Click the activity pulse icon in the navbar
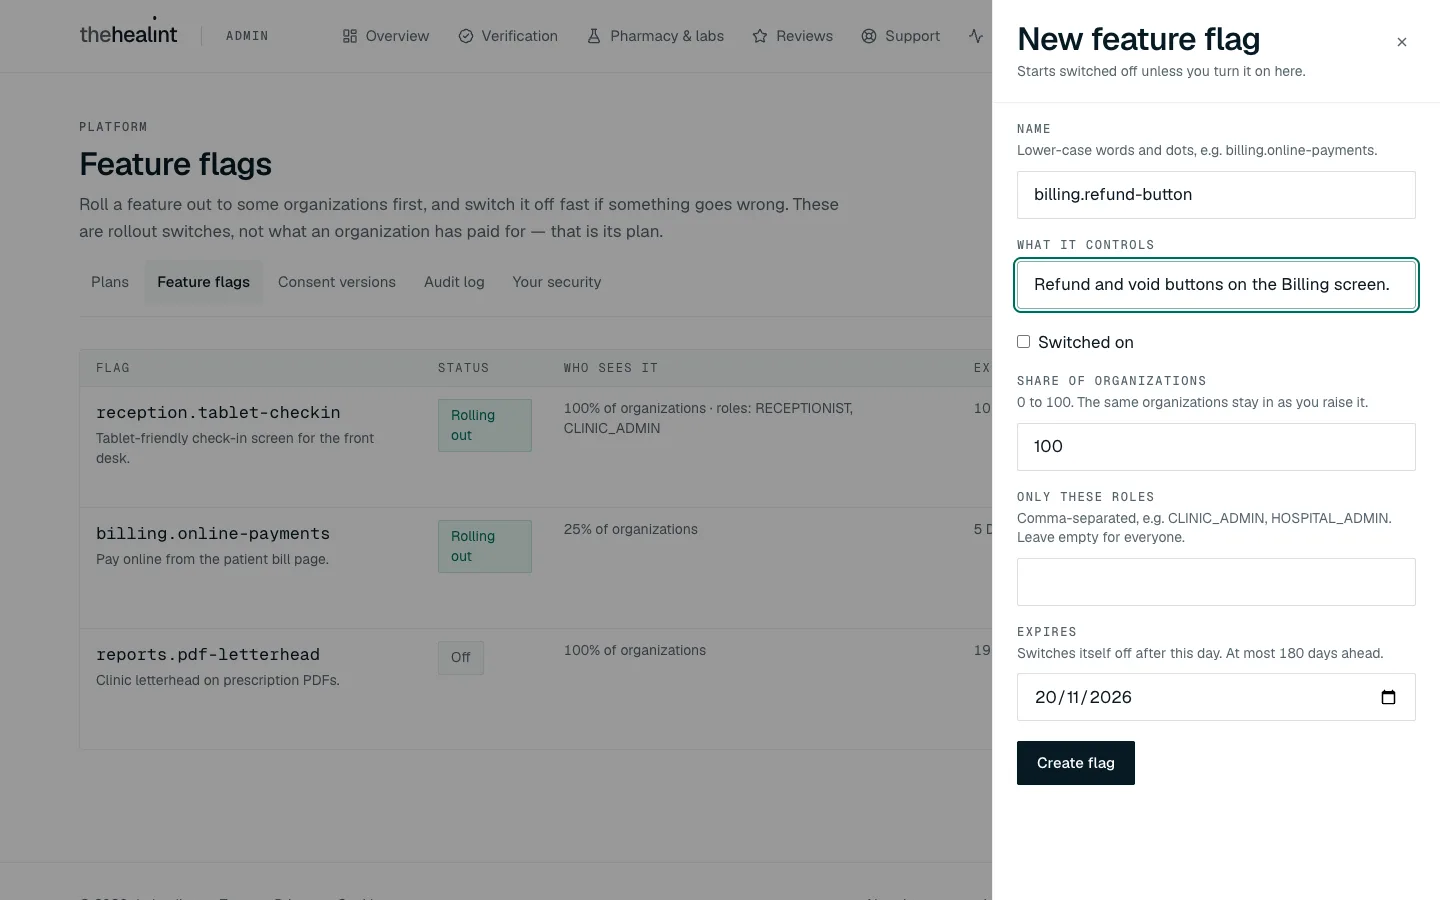This screenshot has width=1440, height=900. [x=976, y=36]
